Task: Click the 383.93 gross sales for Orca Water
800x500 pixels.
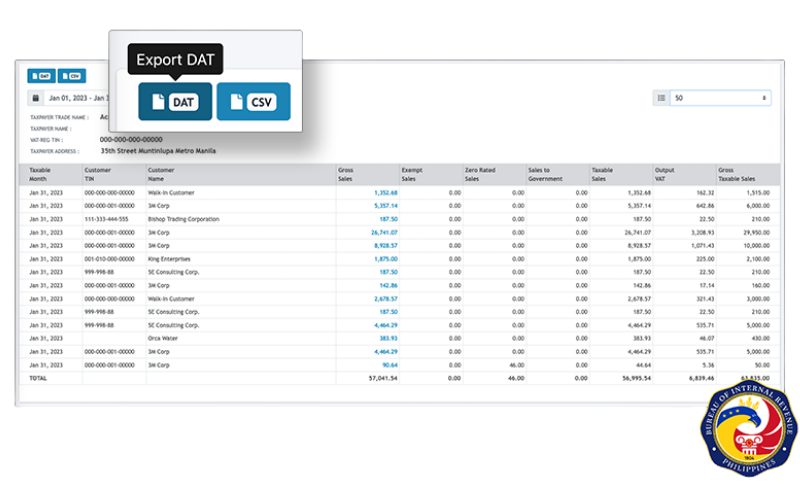Action: click(x=387, y=338)
